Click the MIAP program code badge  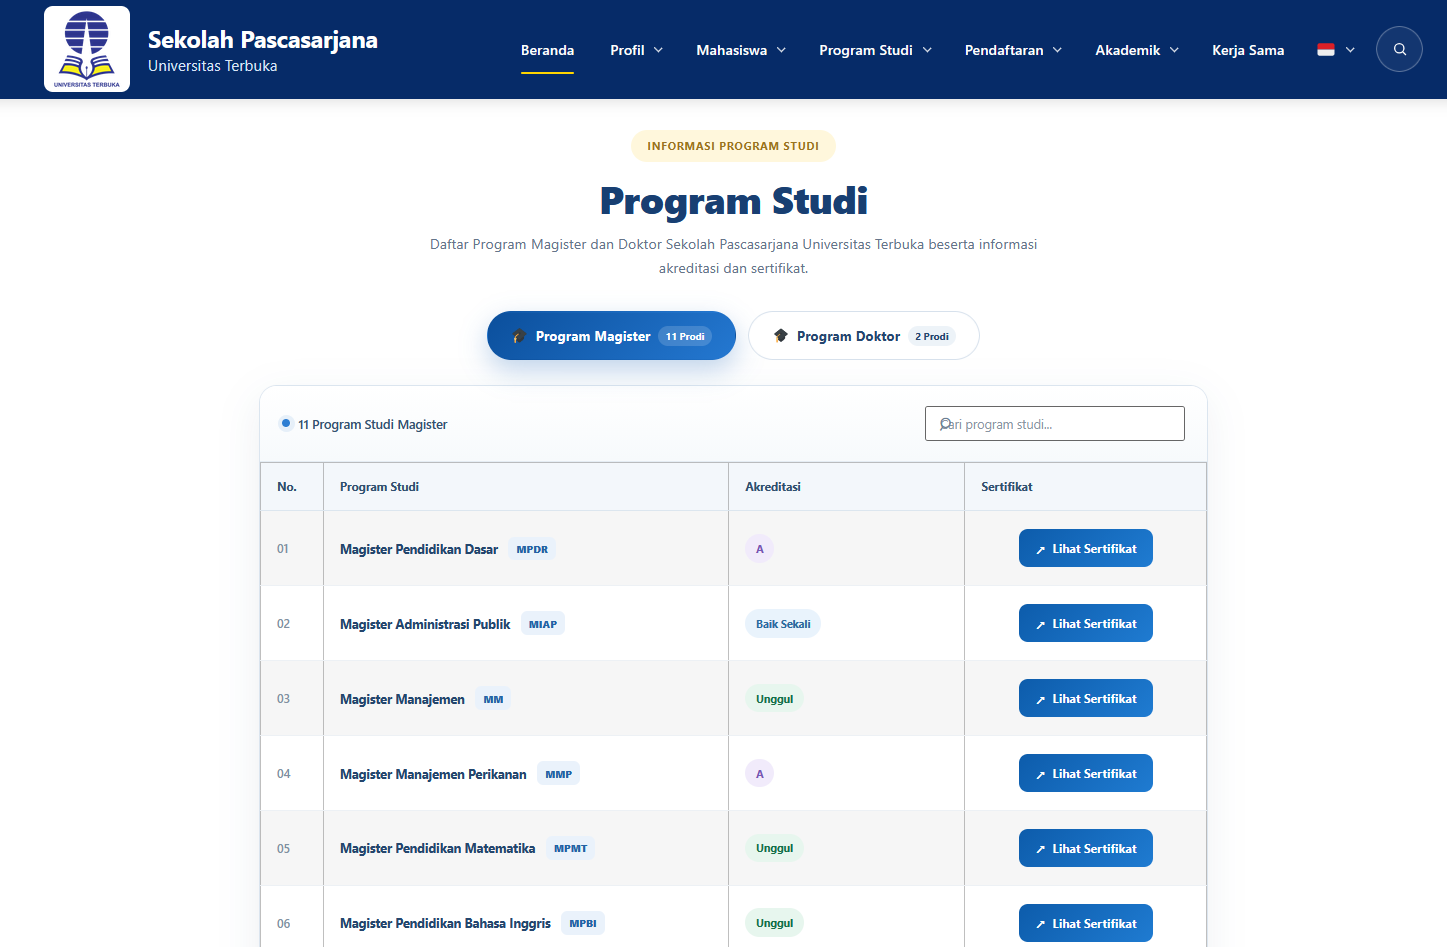543,624
